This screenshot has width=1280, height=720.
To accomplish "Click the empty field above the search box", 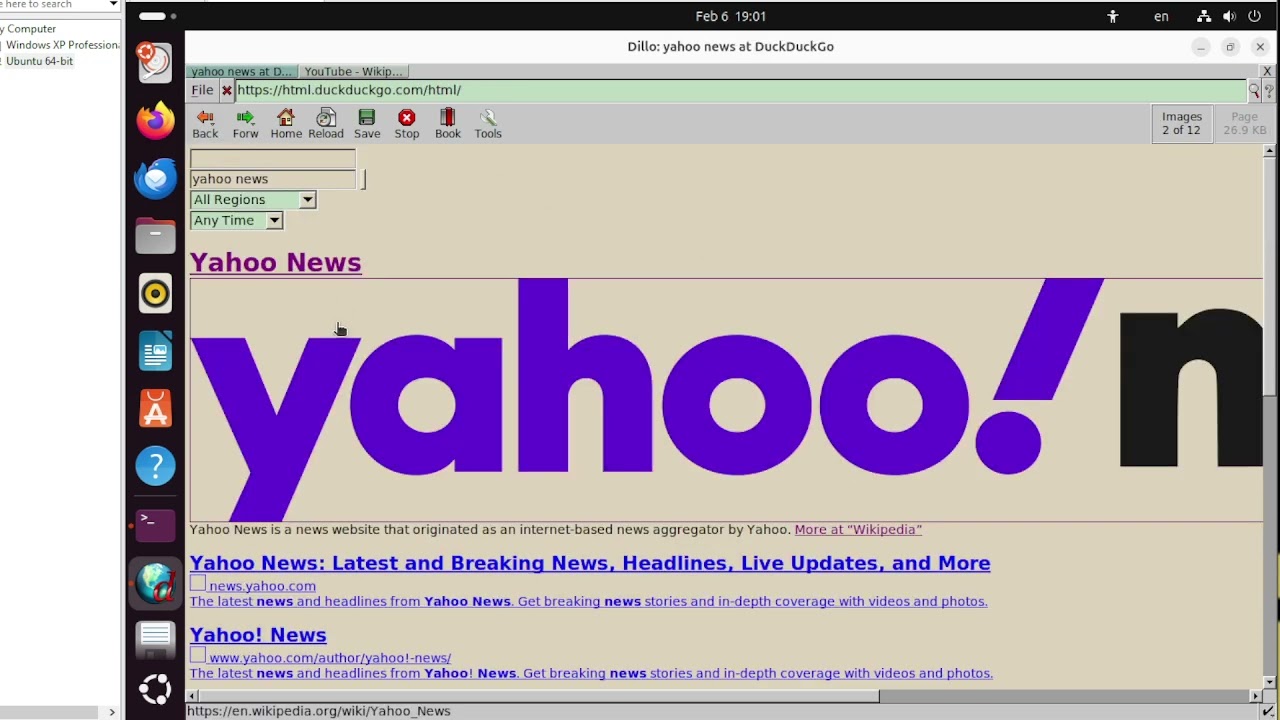I will tap(273, 158).
